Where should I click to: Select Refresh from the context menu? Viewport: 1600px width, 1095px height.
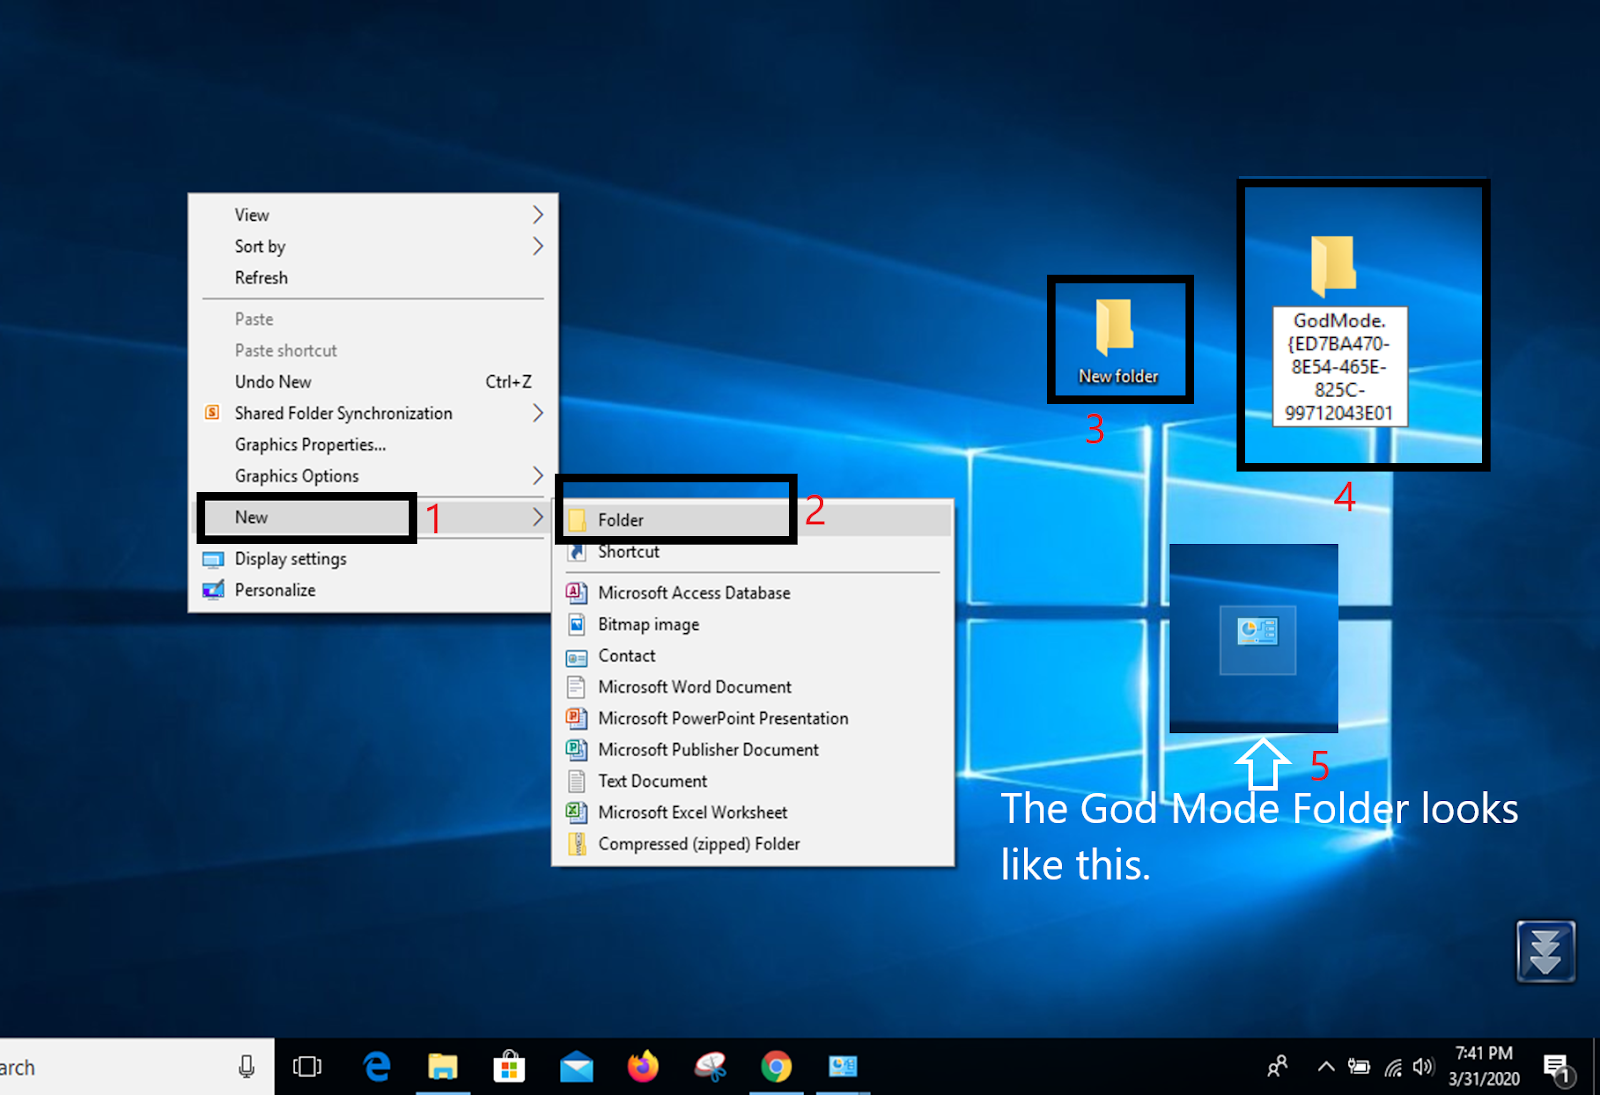pos(261,277)
